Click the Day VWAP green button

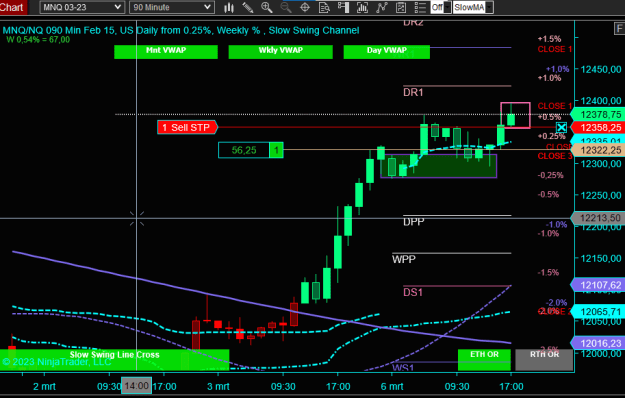(x=387, y=52)
